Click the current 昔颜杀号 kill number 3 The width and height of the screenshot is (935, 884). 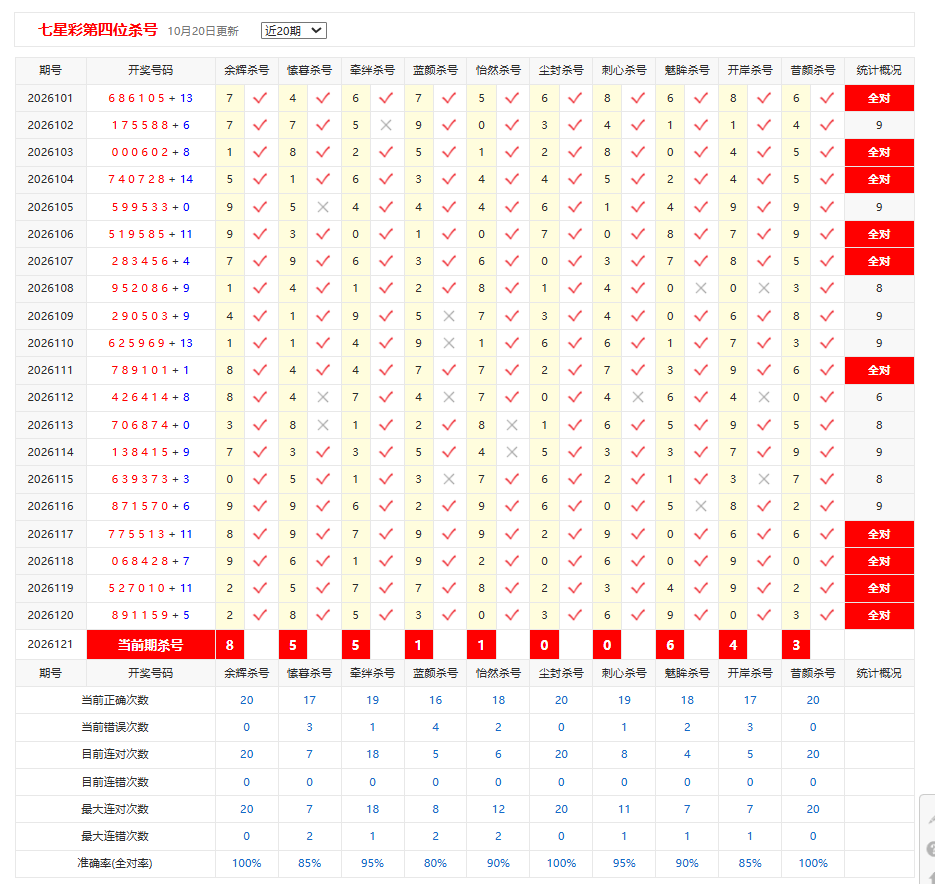tap(796, 645)
